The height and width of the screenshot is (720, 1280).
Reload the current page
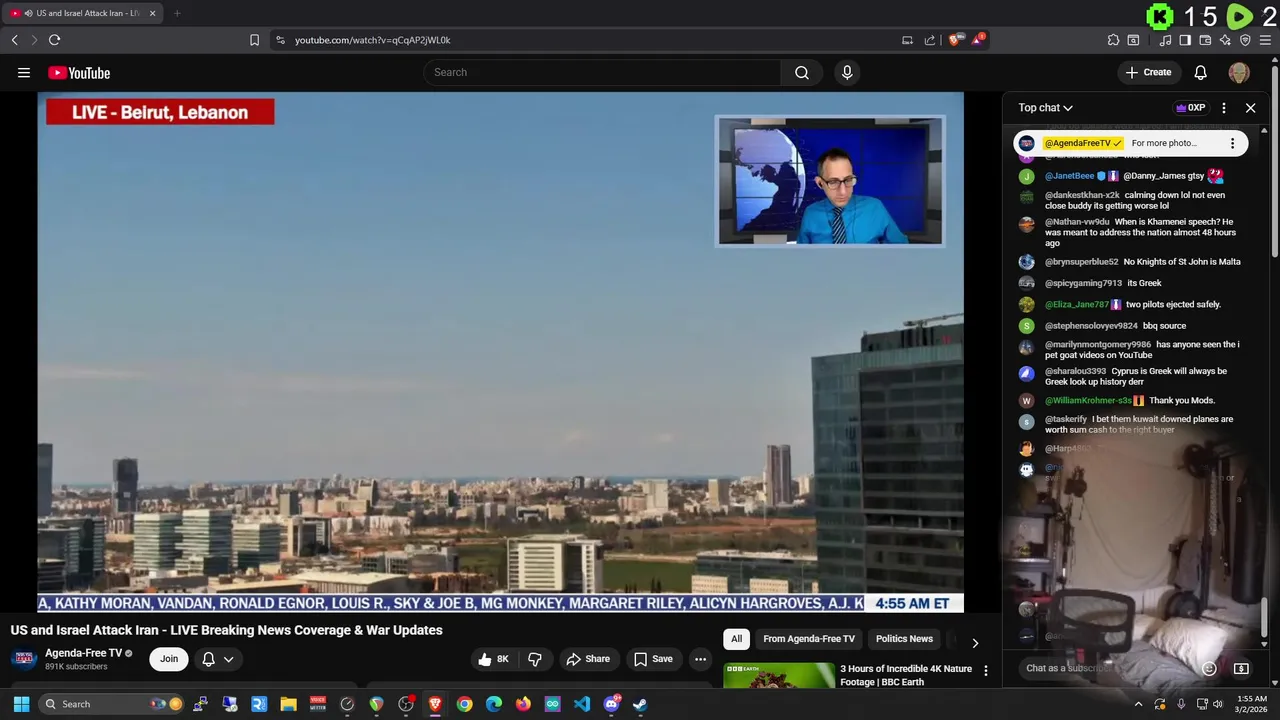(x=54, y=40)
